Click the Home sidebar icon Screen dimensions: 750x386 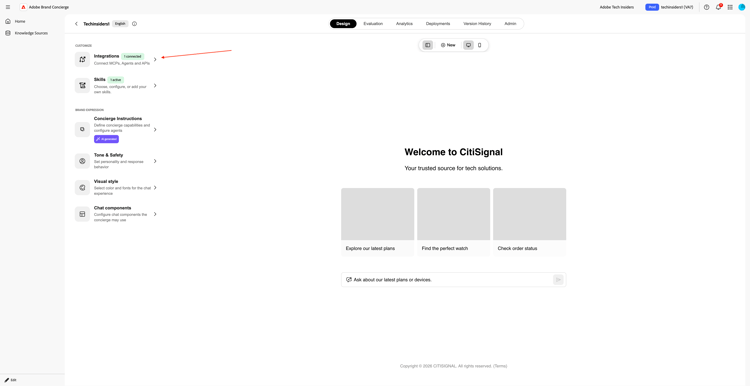(x=8, y=21)
